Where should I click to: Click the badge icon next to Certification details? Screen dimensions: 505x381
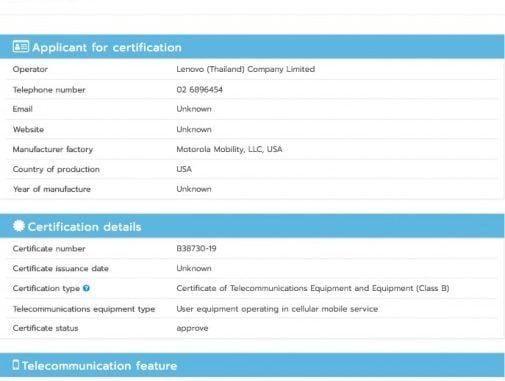(x=19, y=226)
